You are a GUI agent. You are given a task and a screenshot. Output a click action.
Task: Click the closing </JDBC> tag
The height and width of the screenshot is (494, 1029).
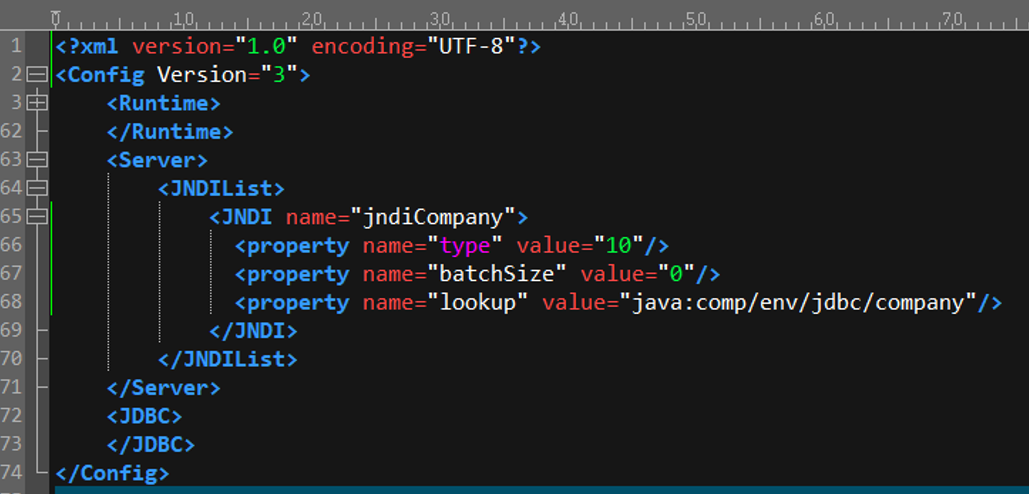tap(151, 444)
